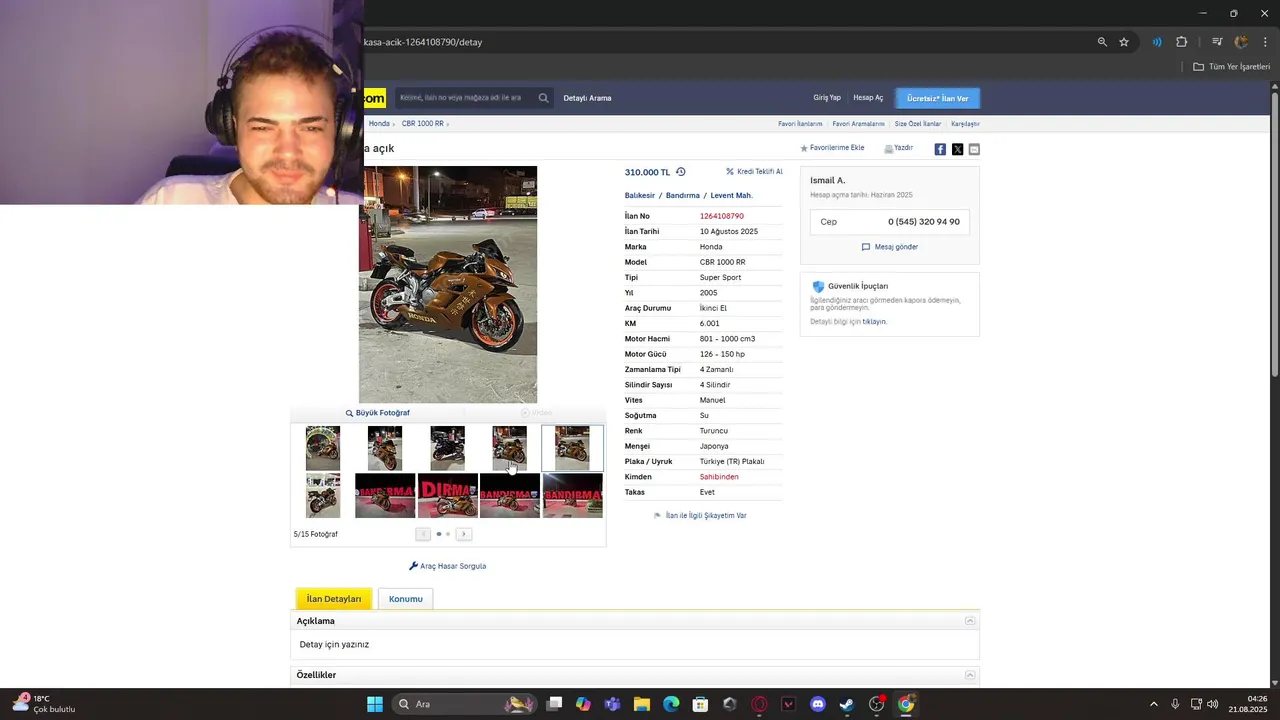Click the microphone icon in system tray
Viewport: 1280px width, 720px height.
point(1175,704)
